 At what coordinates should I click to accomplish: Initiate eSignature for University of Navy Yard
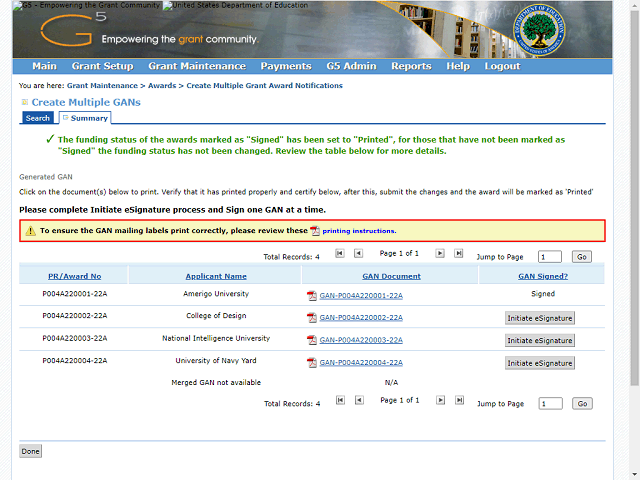(x=540, y=363)
